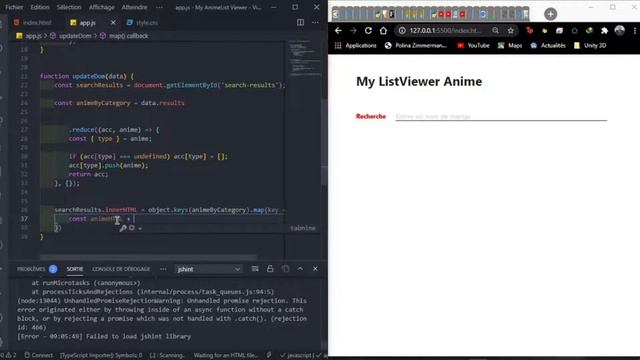This screenshot has height=360, width=640.
Task: Click the site info icon in address bar
Action: 402,31
